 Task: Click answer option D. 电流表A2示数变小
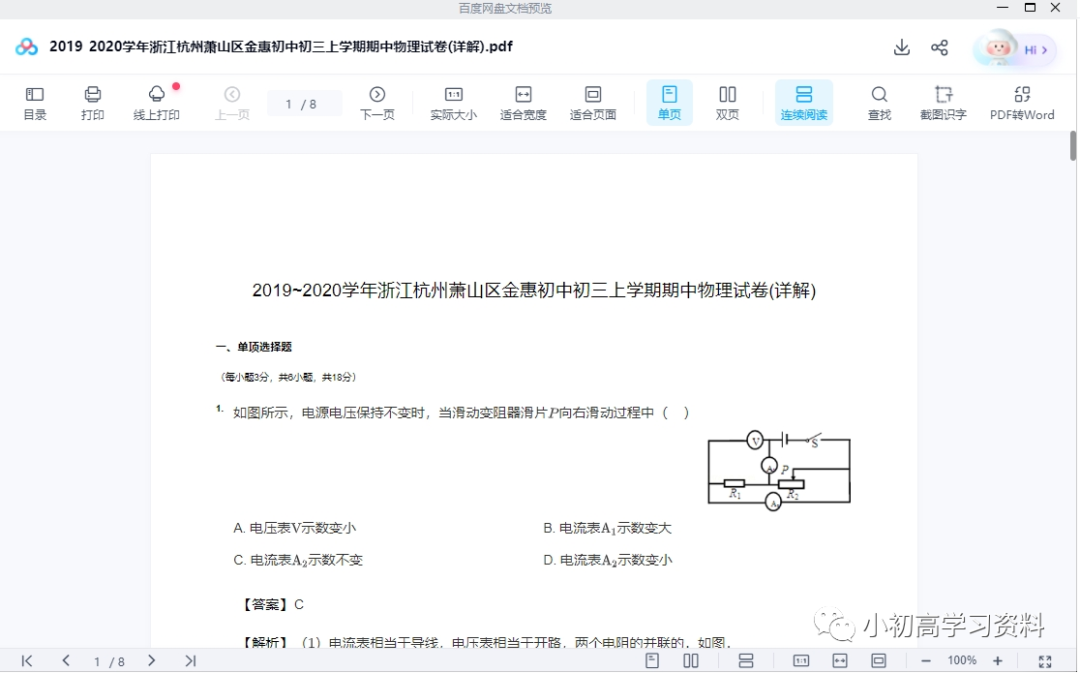coord(608,560)
